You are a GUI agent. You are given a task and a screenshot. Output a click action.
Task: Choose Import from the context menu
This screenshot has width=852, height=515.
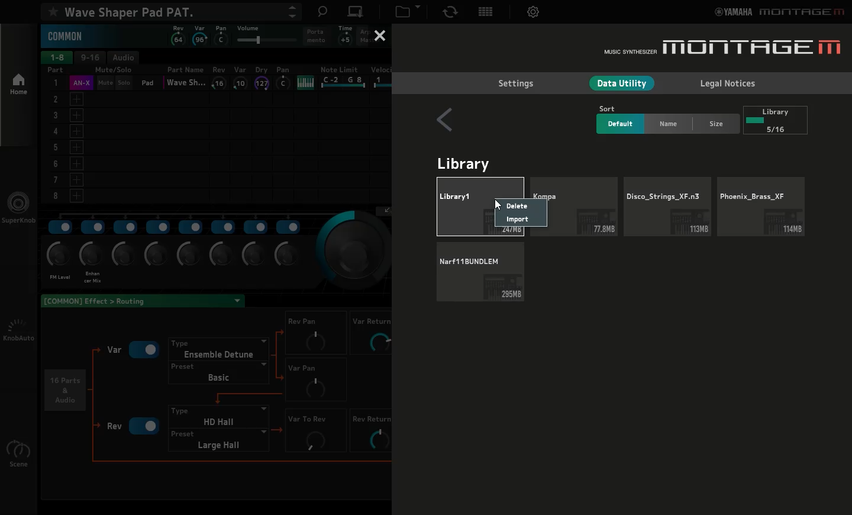tap(517, 219)
